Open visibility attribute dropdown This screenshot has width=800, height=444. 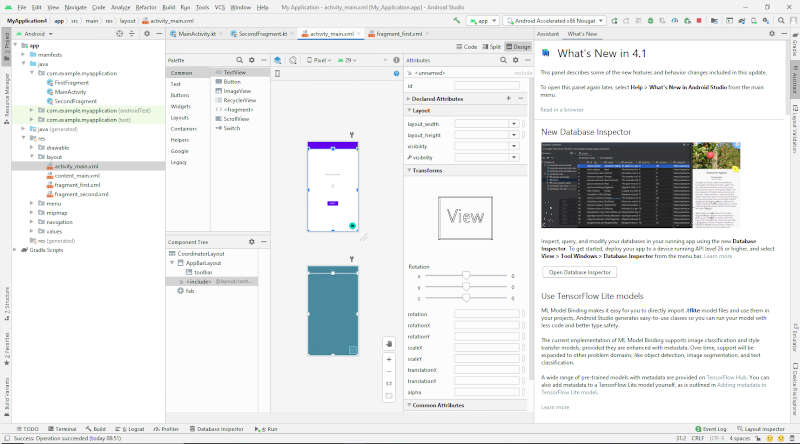(x=514, y=146)
